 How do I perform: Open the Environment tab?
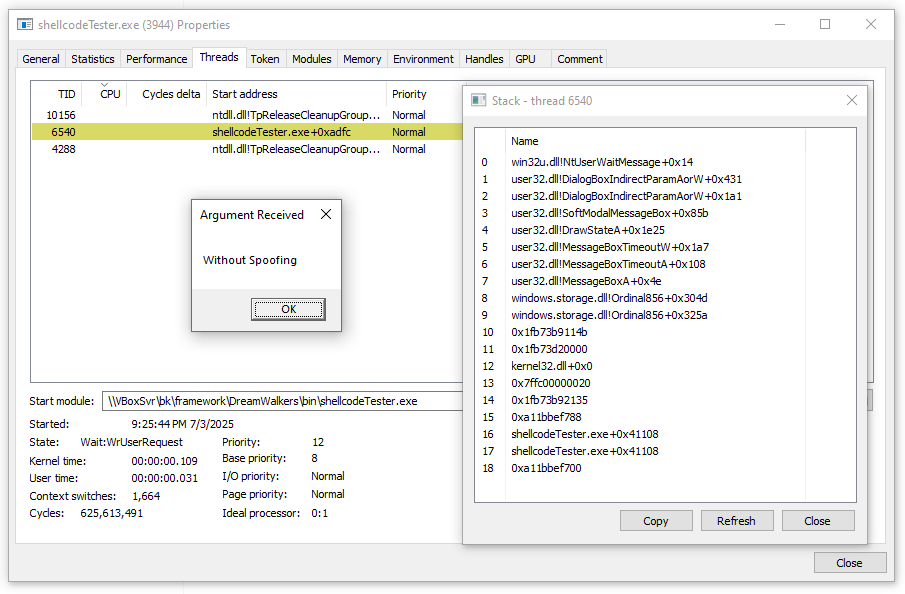click(423, 58)
